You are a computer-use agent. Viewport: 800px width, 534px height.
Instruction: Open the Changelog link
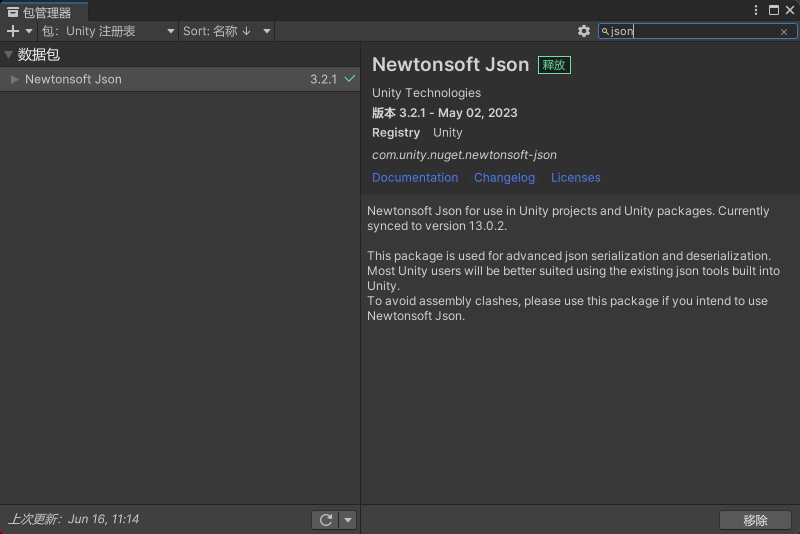[x=504, y=177]
